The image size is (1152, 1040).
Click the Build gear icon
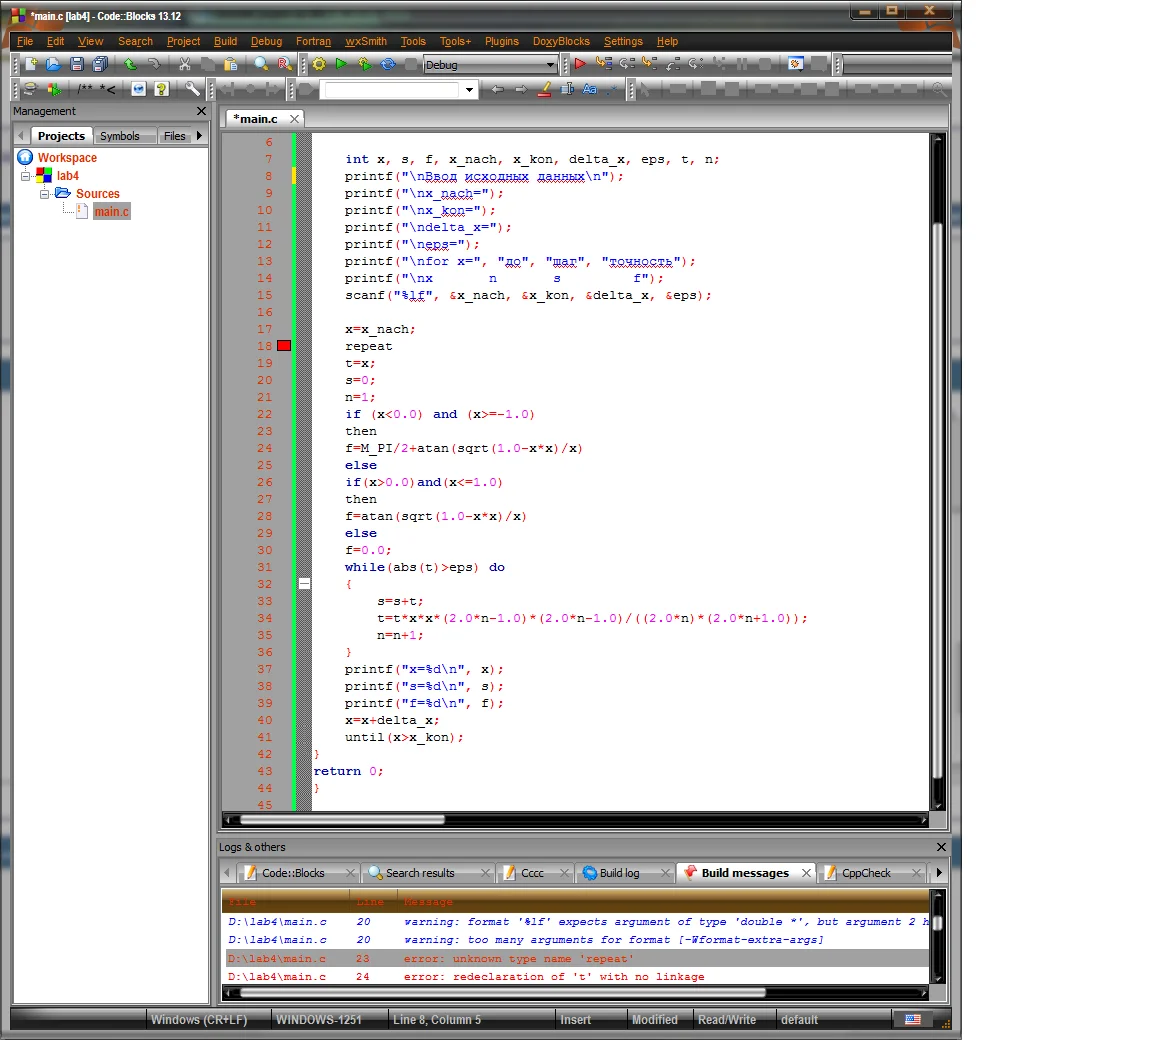319,64
